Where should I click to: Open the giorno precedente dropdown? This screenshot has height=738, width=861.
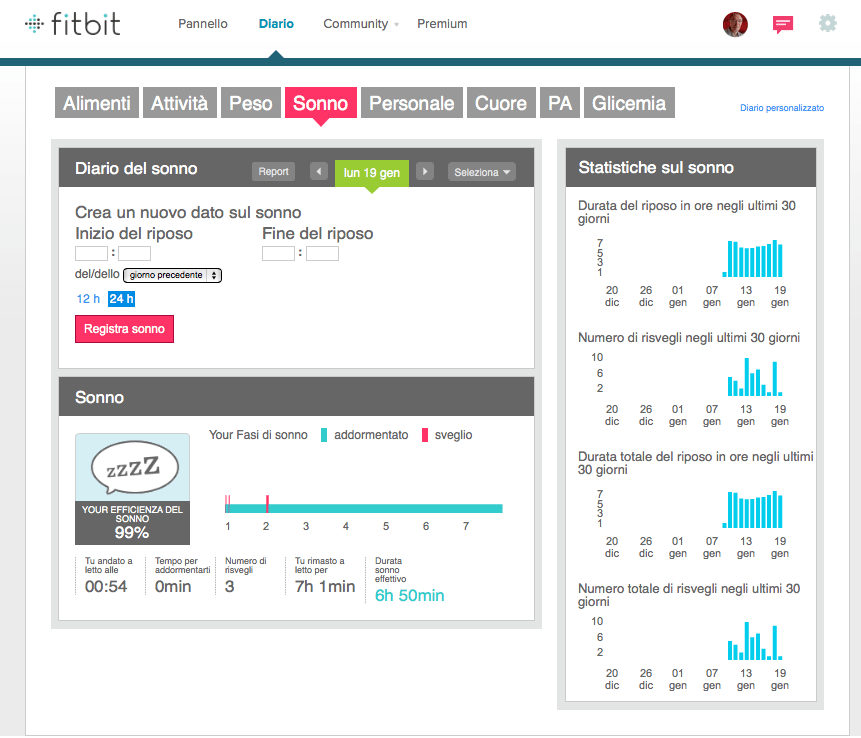[x=172, y=274]
